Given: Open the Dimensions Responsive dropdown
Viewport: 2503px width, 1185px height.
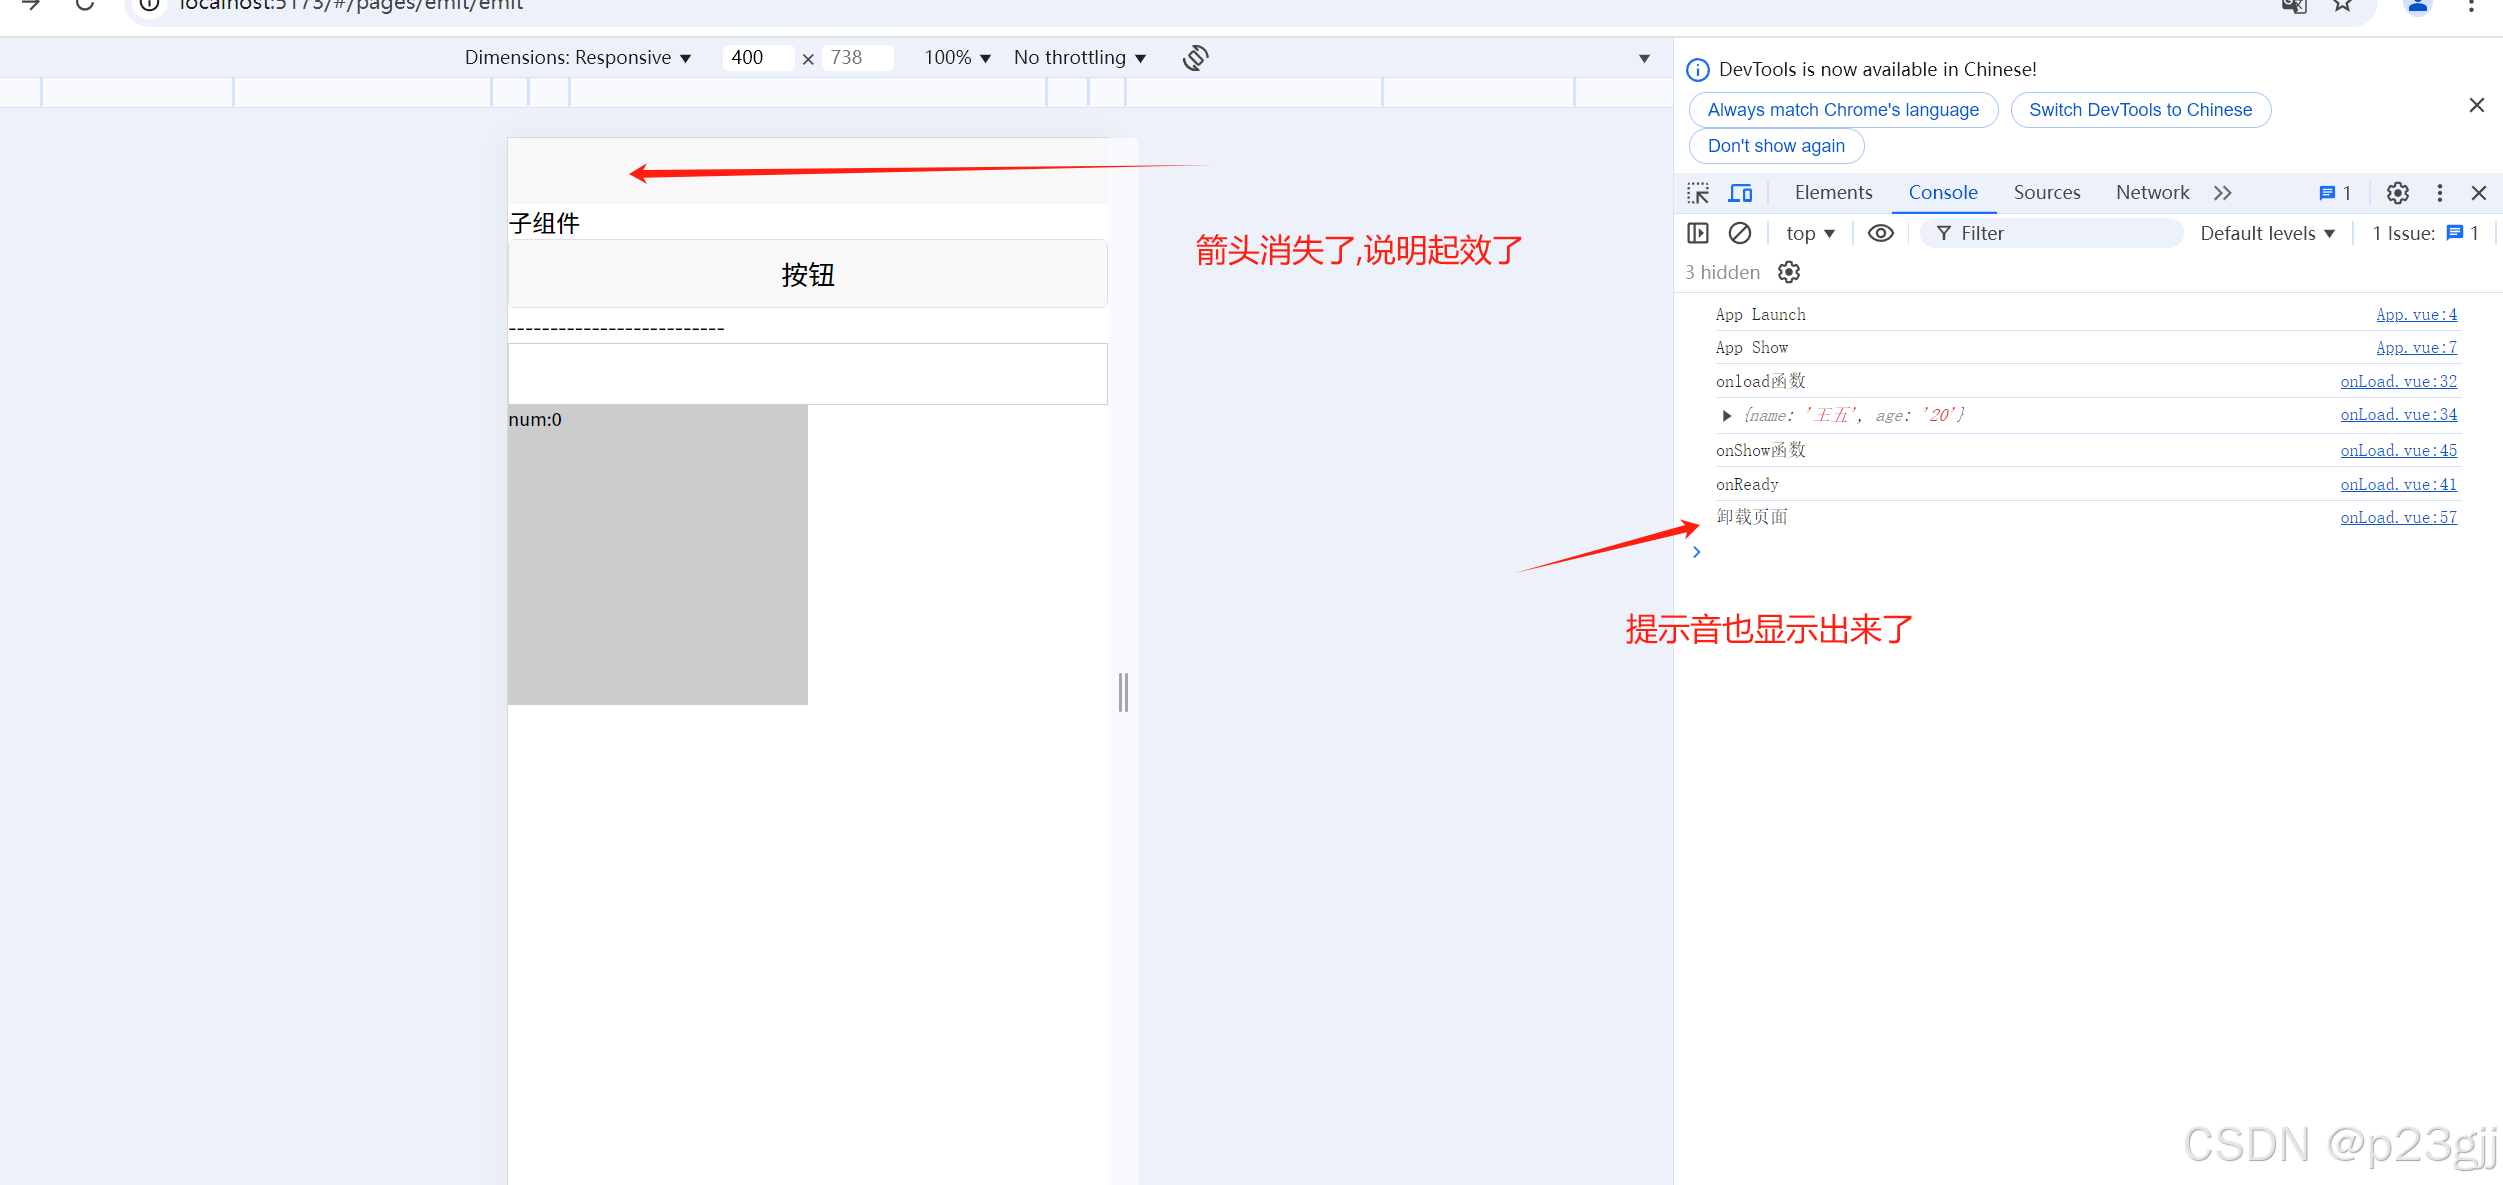Looking at the screenshot, I should coord(578,58).
